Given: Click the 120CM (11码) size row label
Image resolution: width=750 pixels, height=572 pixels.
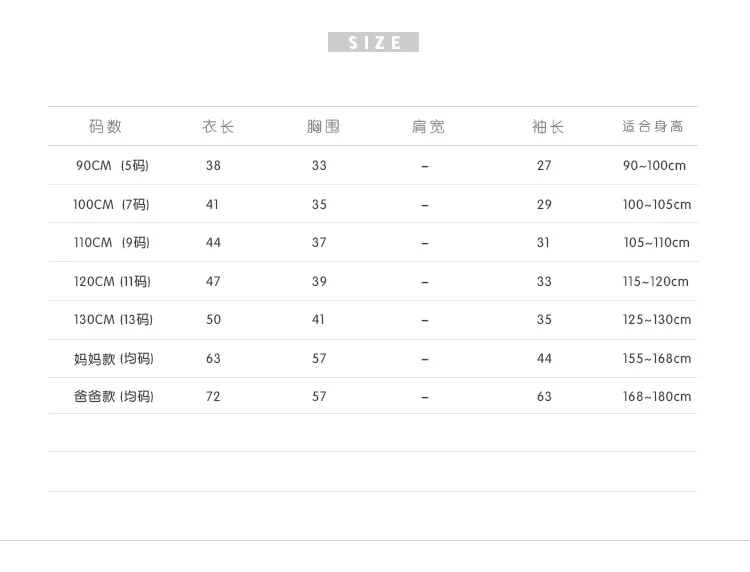Looking at the screenshot, I should tap(112, 281).
